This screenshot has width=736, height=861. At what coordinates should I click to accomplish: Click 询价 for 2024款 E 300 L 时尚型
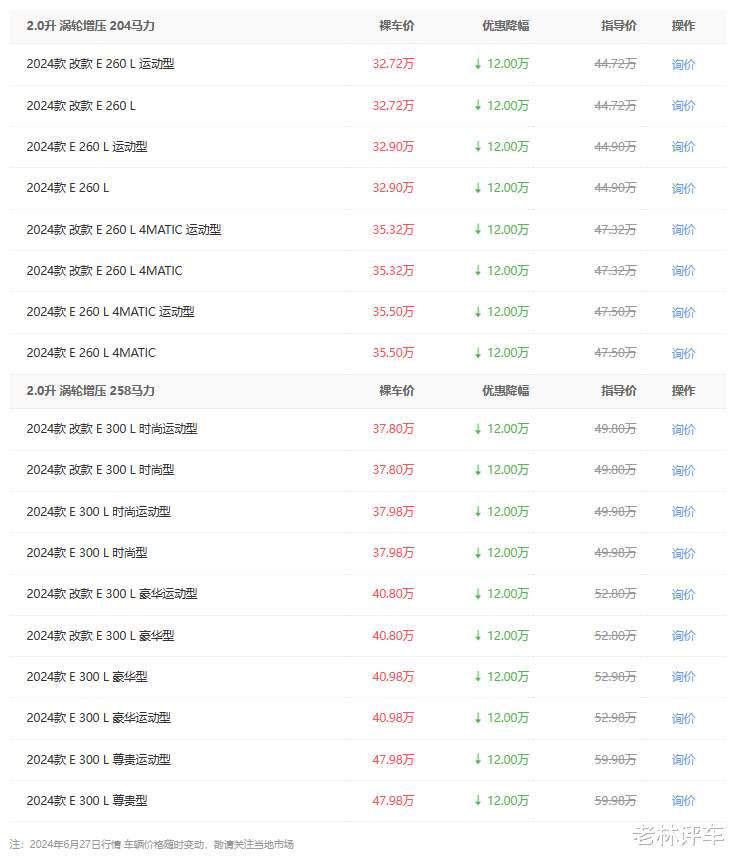click(683, 553)
